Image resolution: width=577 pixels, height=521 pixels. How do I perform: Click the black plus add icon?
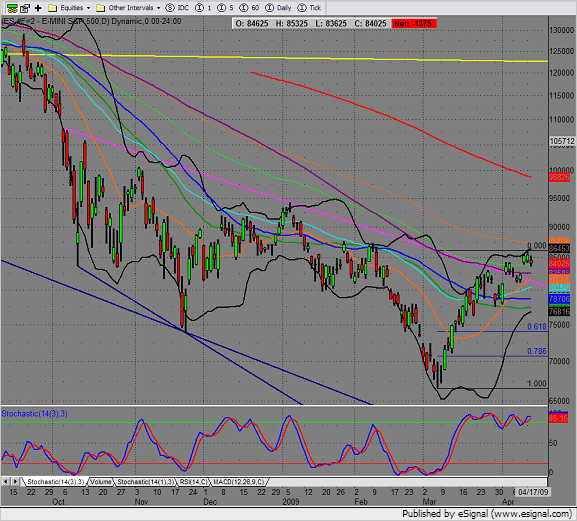[38, 8]
